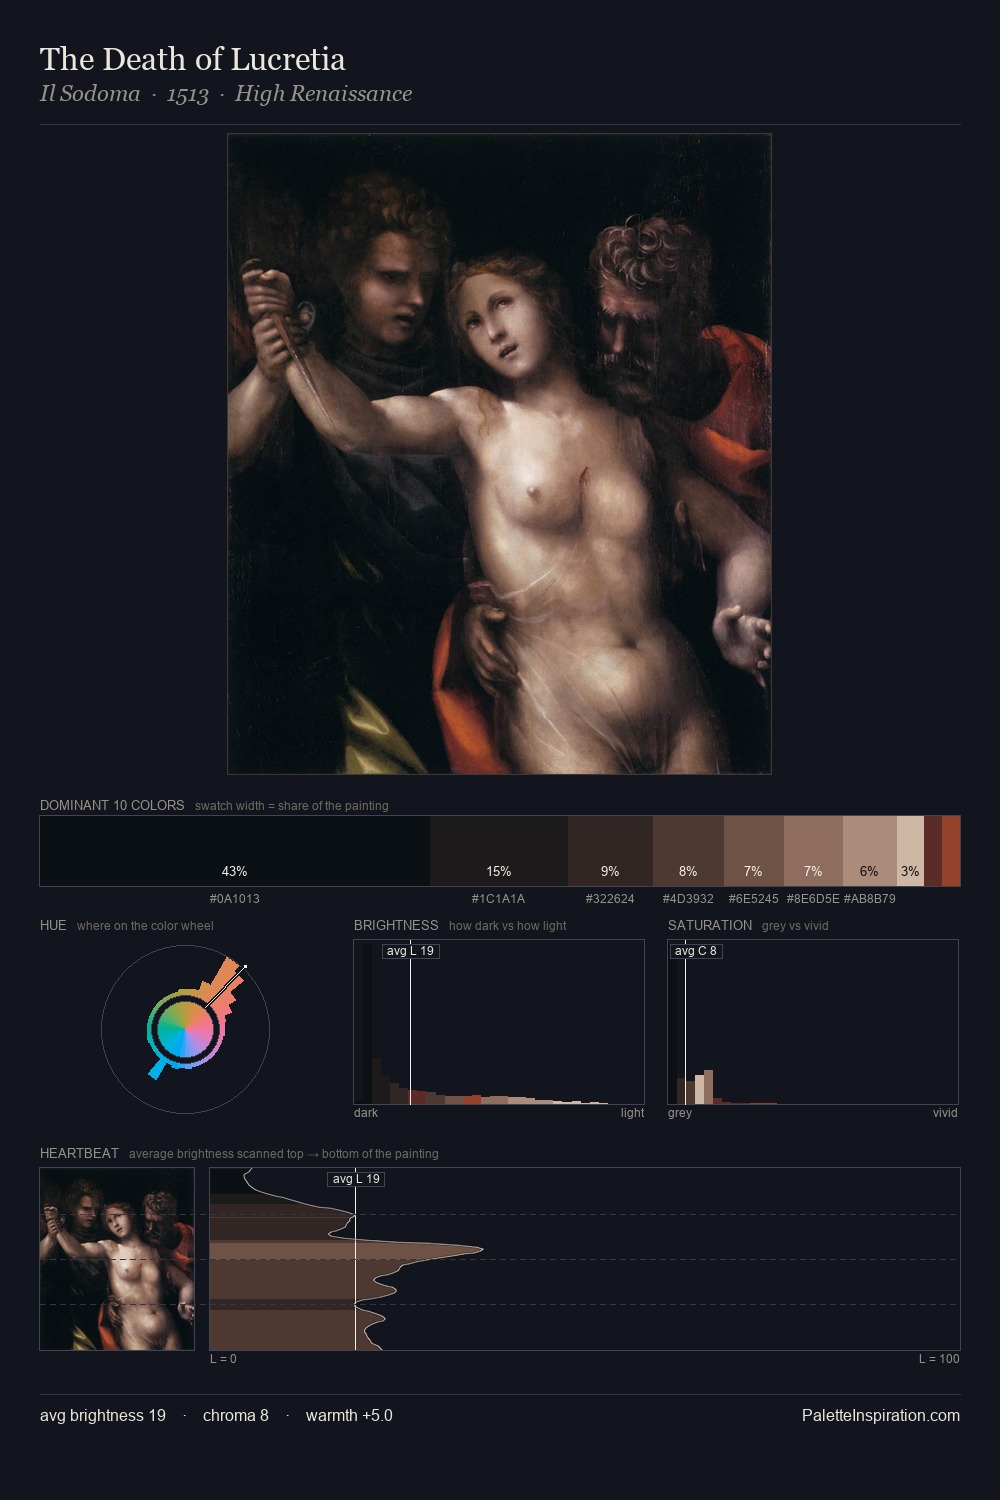Click the hex label #4D3932

(688, 899)
